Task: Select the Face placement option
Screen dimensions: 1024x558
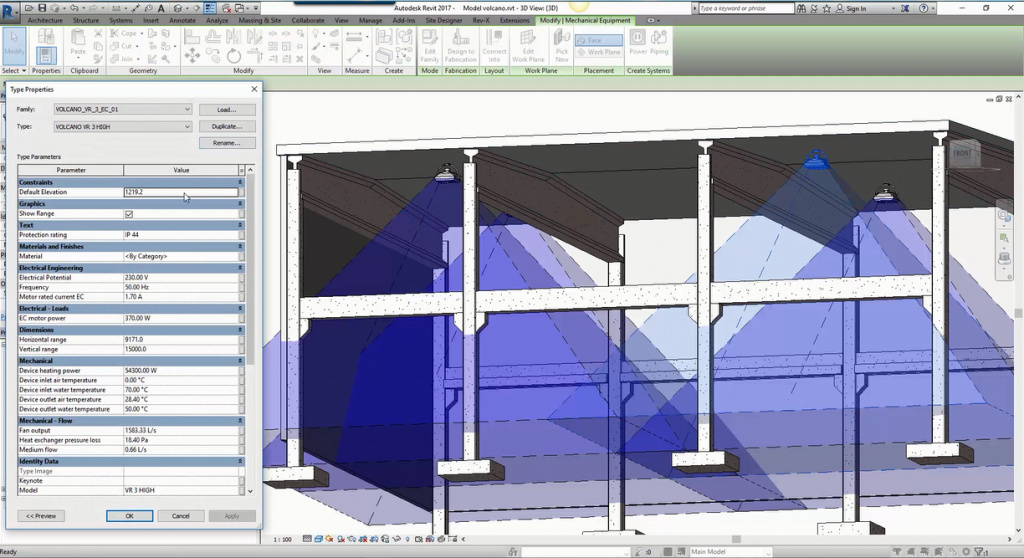Action: tap(598, 40)
